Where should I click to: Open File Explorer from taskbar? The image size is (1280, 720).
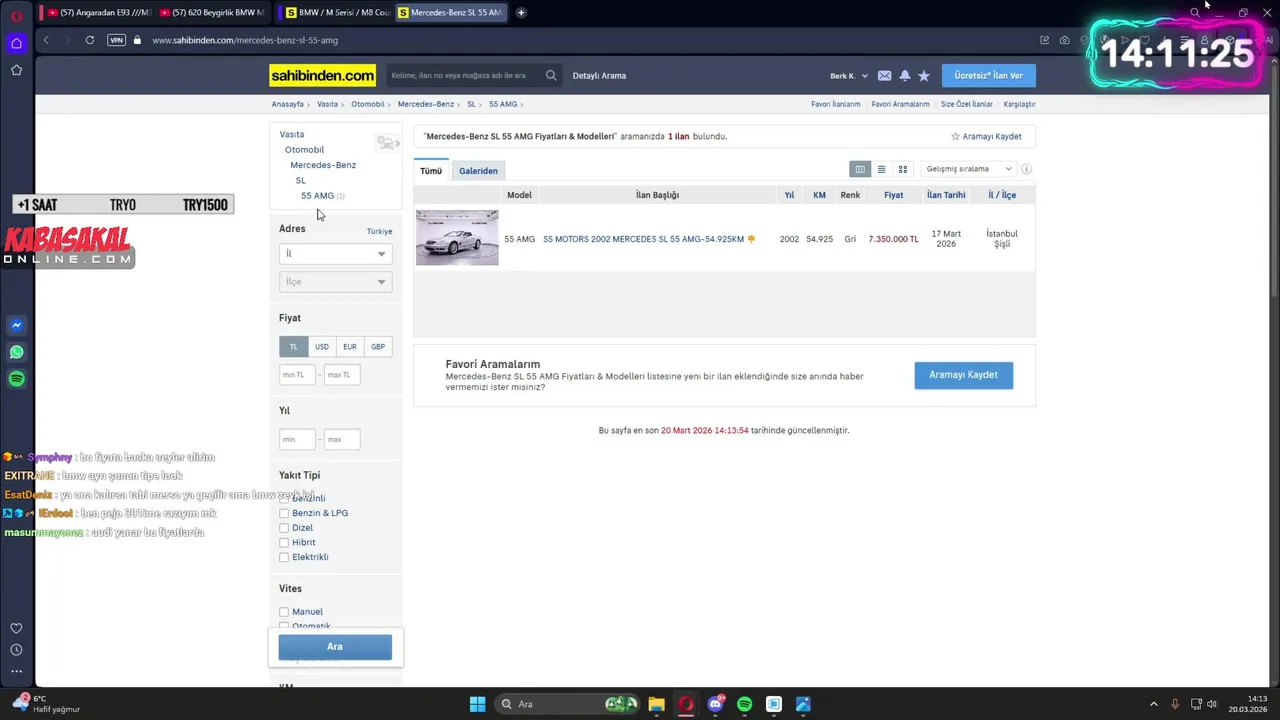(x=656, y=704)
